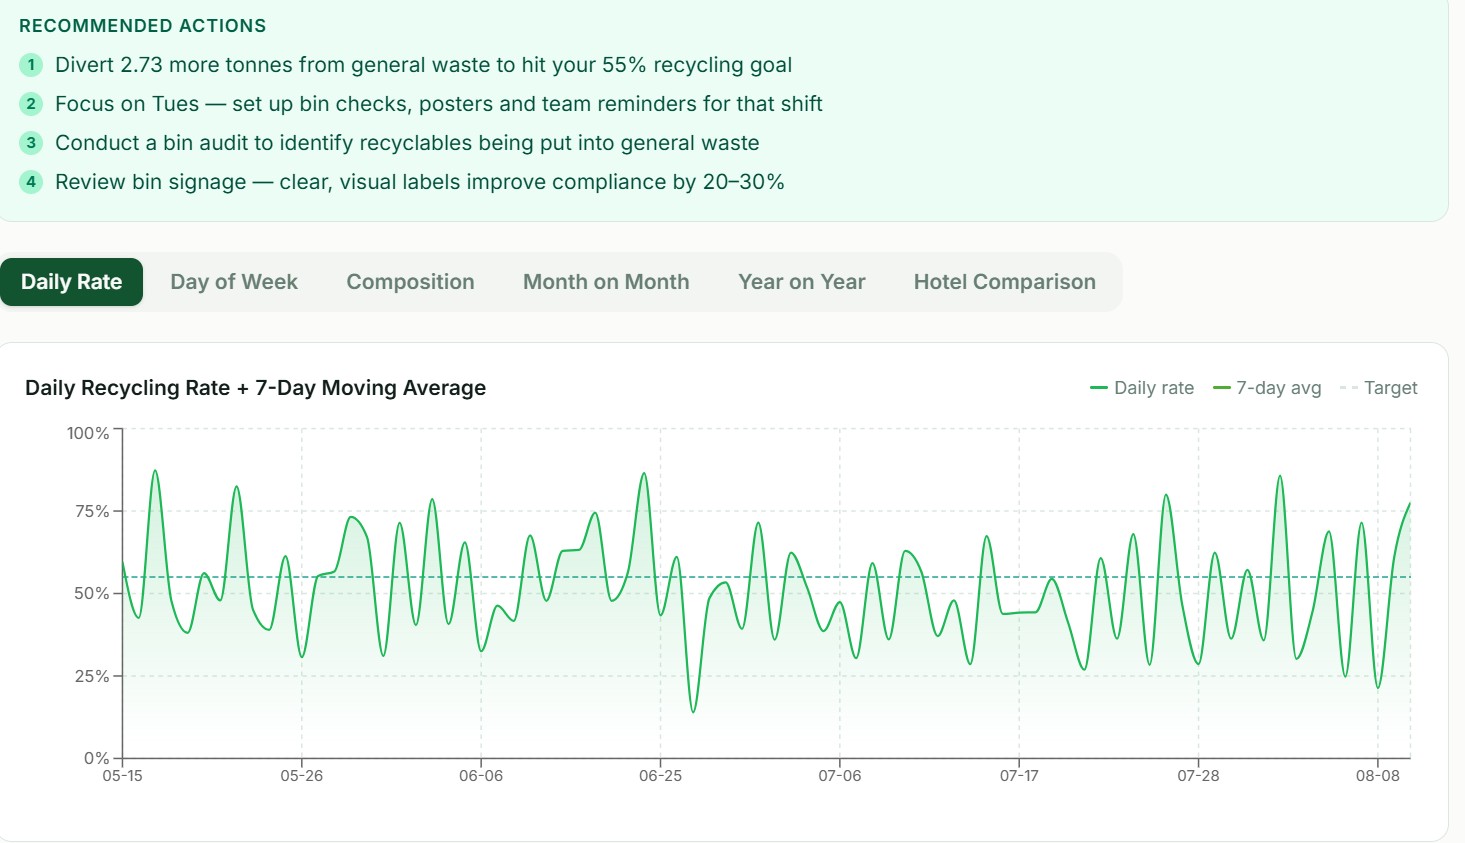The height and width of the screenshot is (843, 1465).
Task: Toggle the Target legend entry
Action: coord(1379,388)
